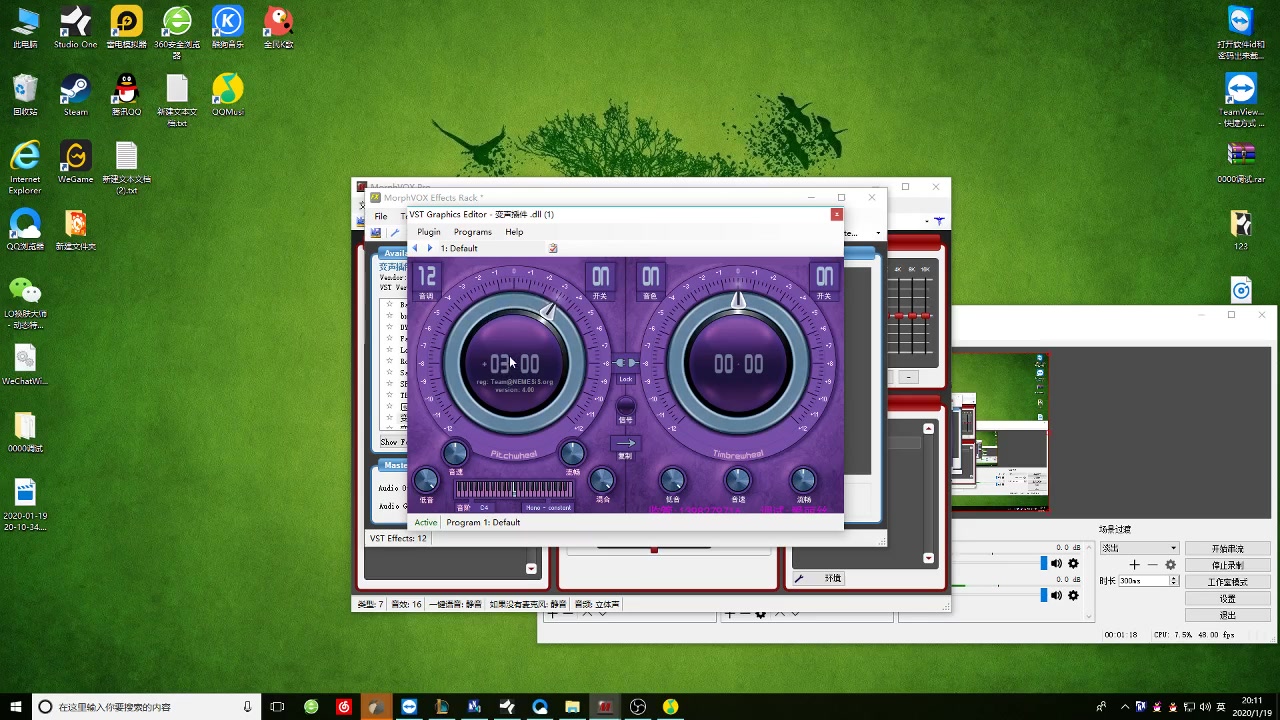This screenshot has height=720, width=1280.
Task: Toggle the ON switch under 开关 for Timbrewheel
Action: (823, 278)
